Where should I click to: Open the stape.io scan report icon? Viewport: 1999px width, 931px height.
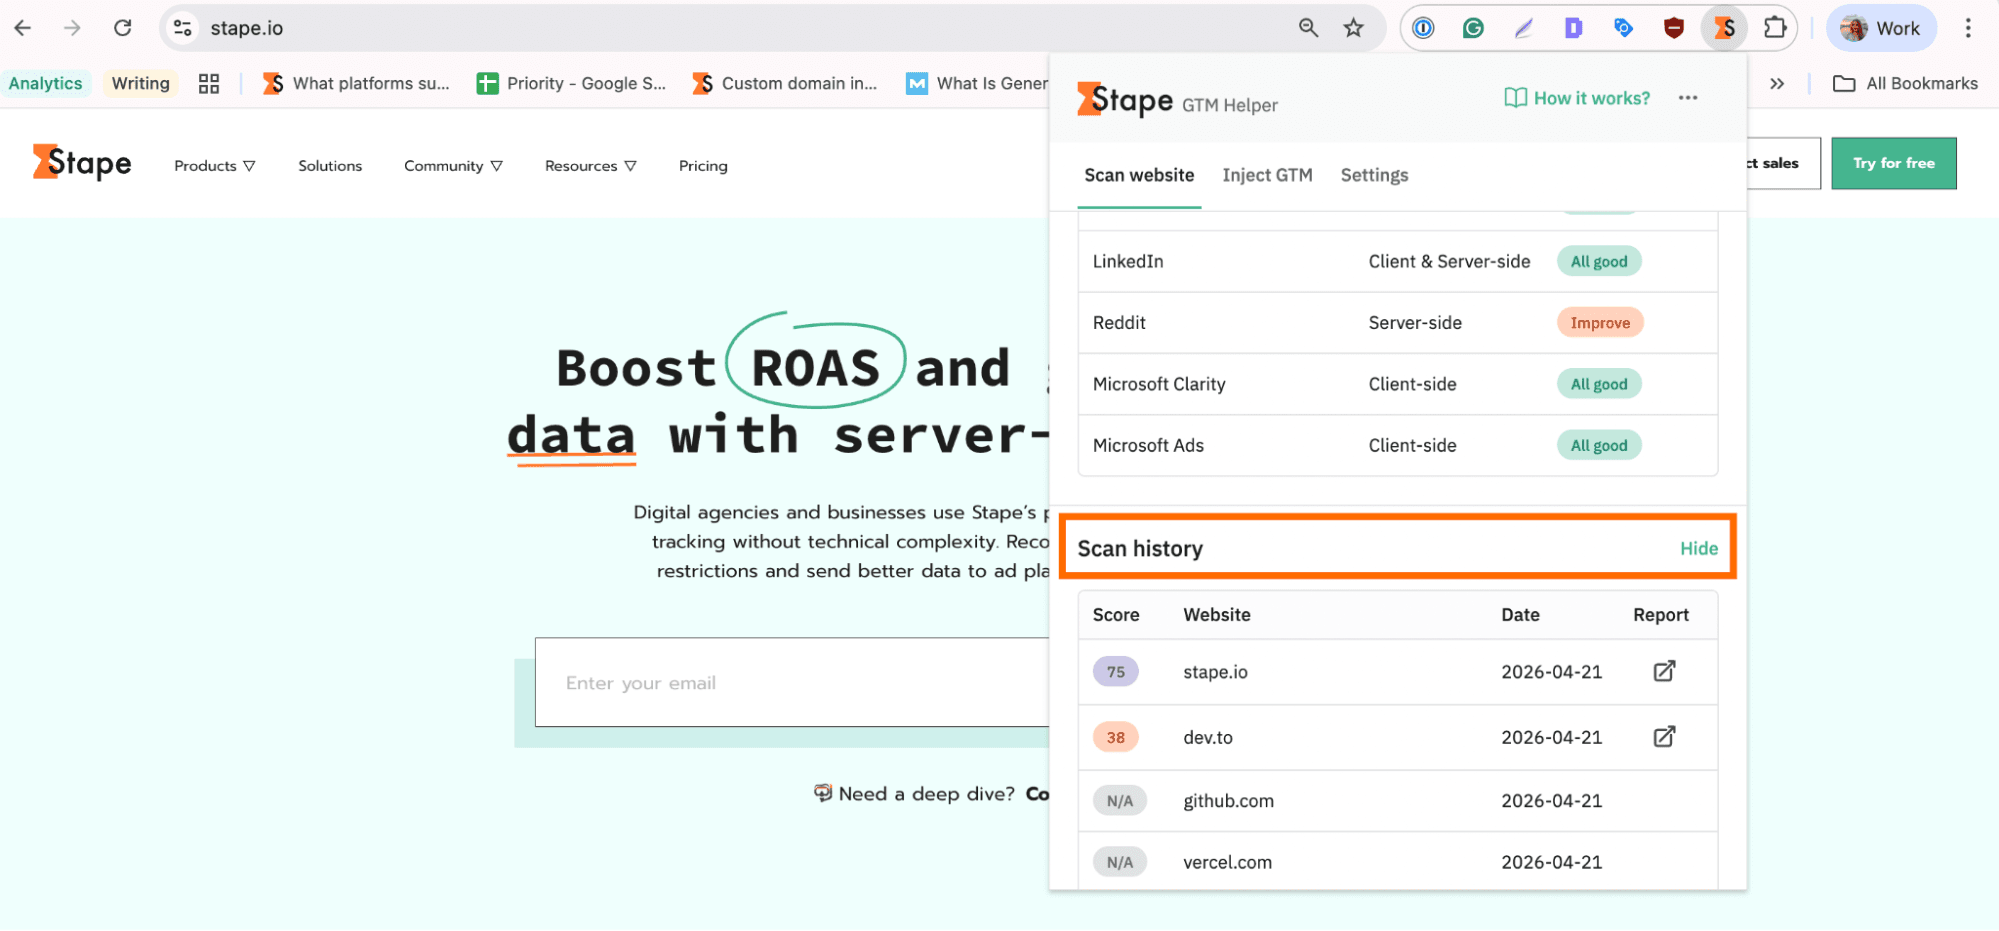tap(1663, 671)
